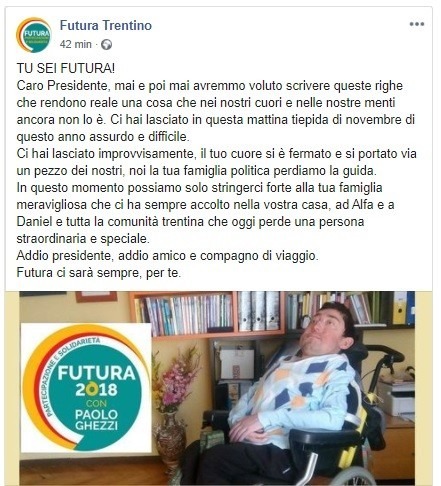Click the 2018 text in the logo
441x486 pixels.
(96, 389)
